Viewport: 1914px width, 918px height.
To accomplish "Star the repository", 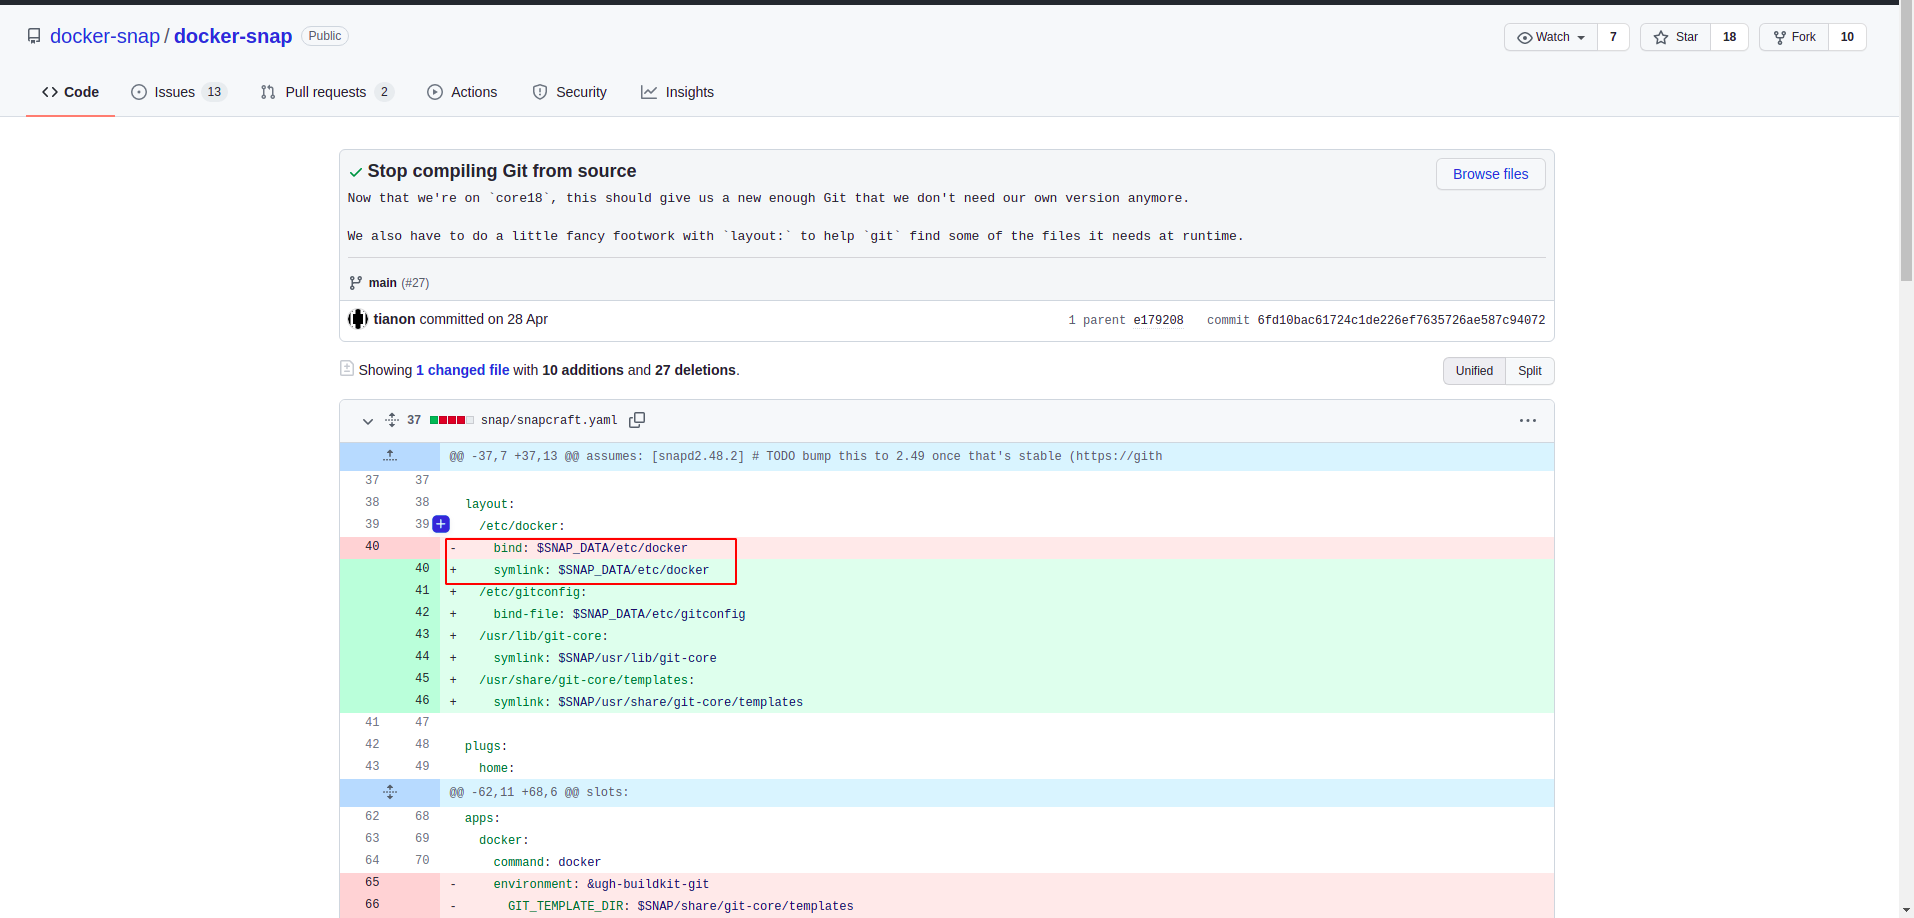I will point(1676,37).
